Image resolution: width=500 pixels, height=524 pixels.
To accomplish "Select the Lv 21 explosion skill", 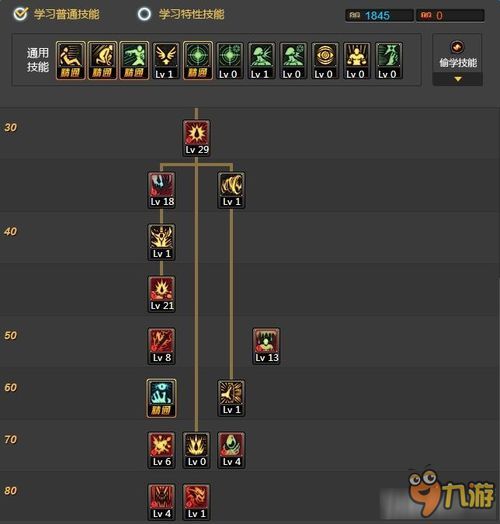I will coord(161,294).
